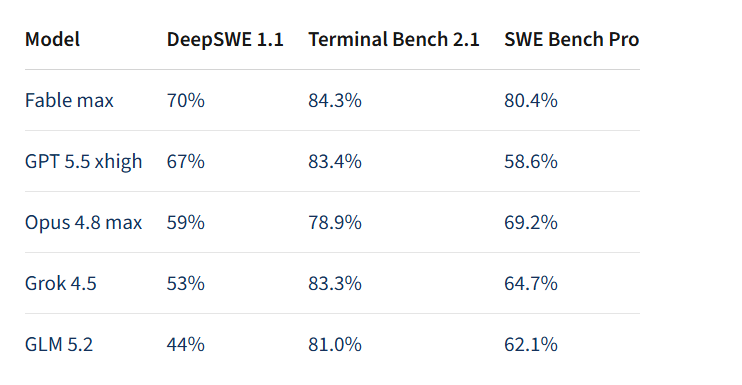Click Fable max's 70% DeepSWE score
The image size is (742, 385).
(x=186, y=100)
